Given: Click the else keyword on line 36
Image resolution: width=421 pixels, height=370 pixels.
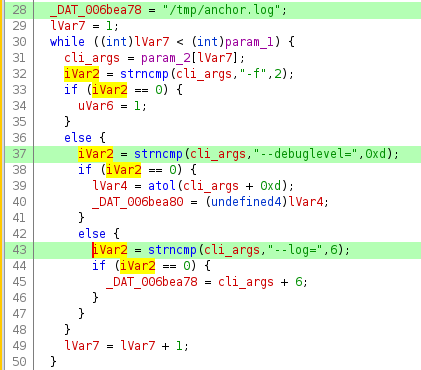Looking at the screenshot, I should point(78,138).
